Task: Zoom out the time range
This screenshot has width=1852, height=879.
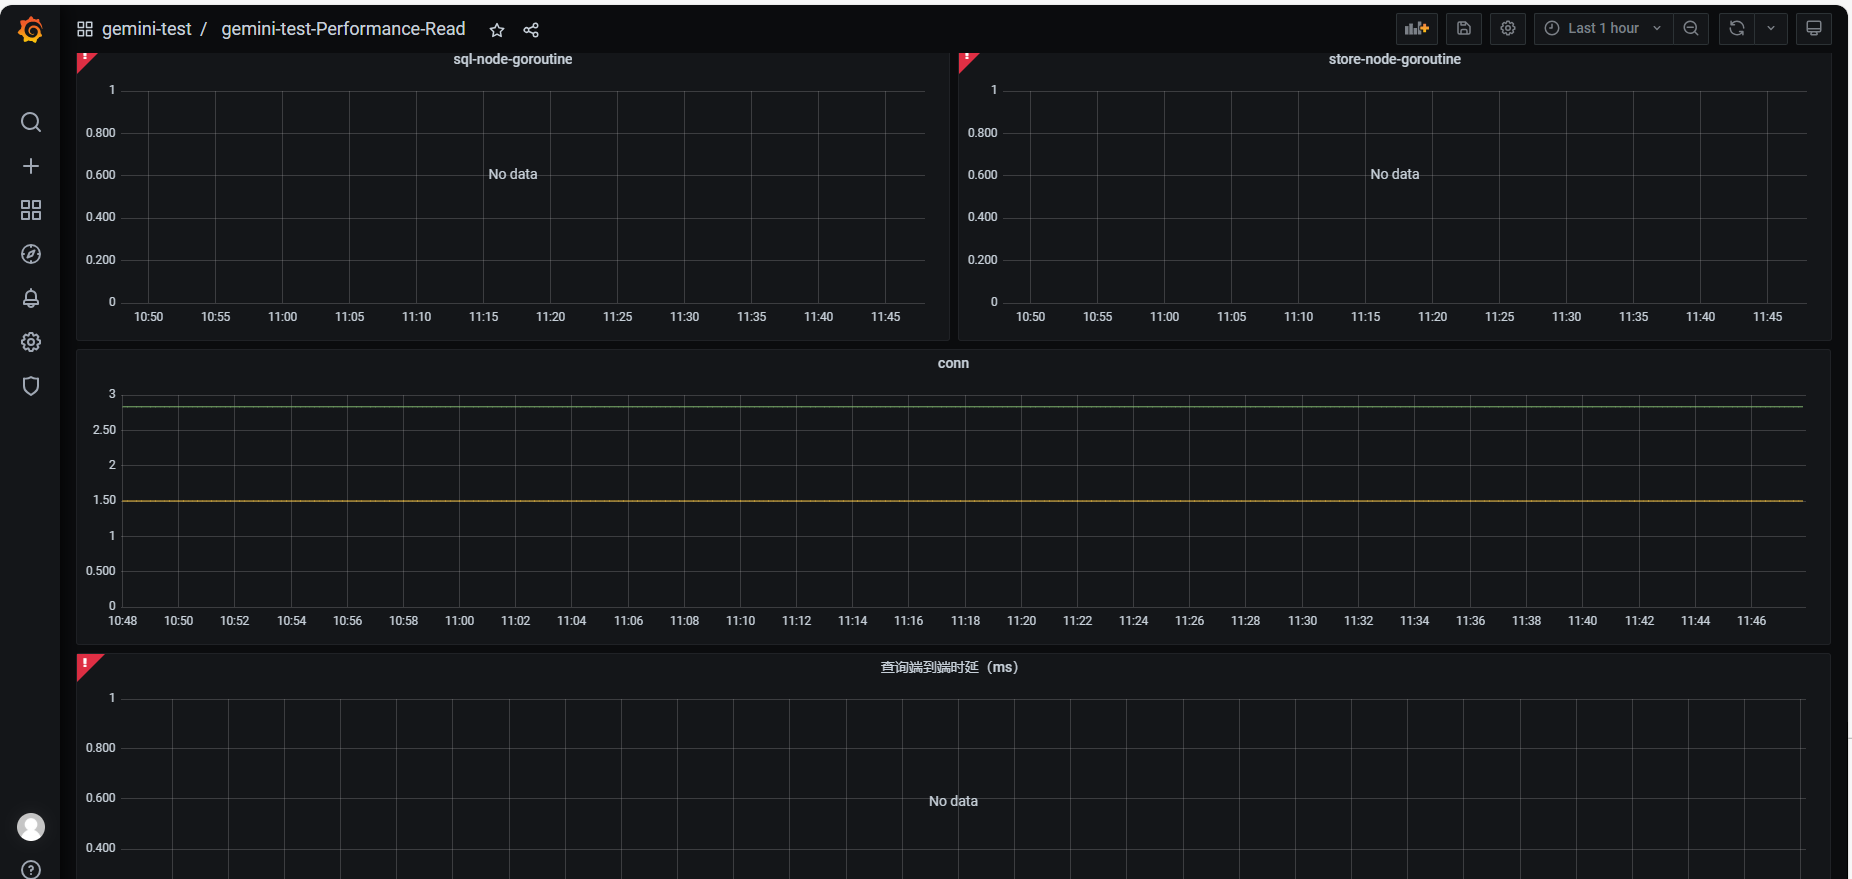Action: coord(1691,28)
